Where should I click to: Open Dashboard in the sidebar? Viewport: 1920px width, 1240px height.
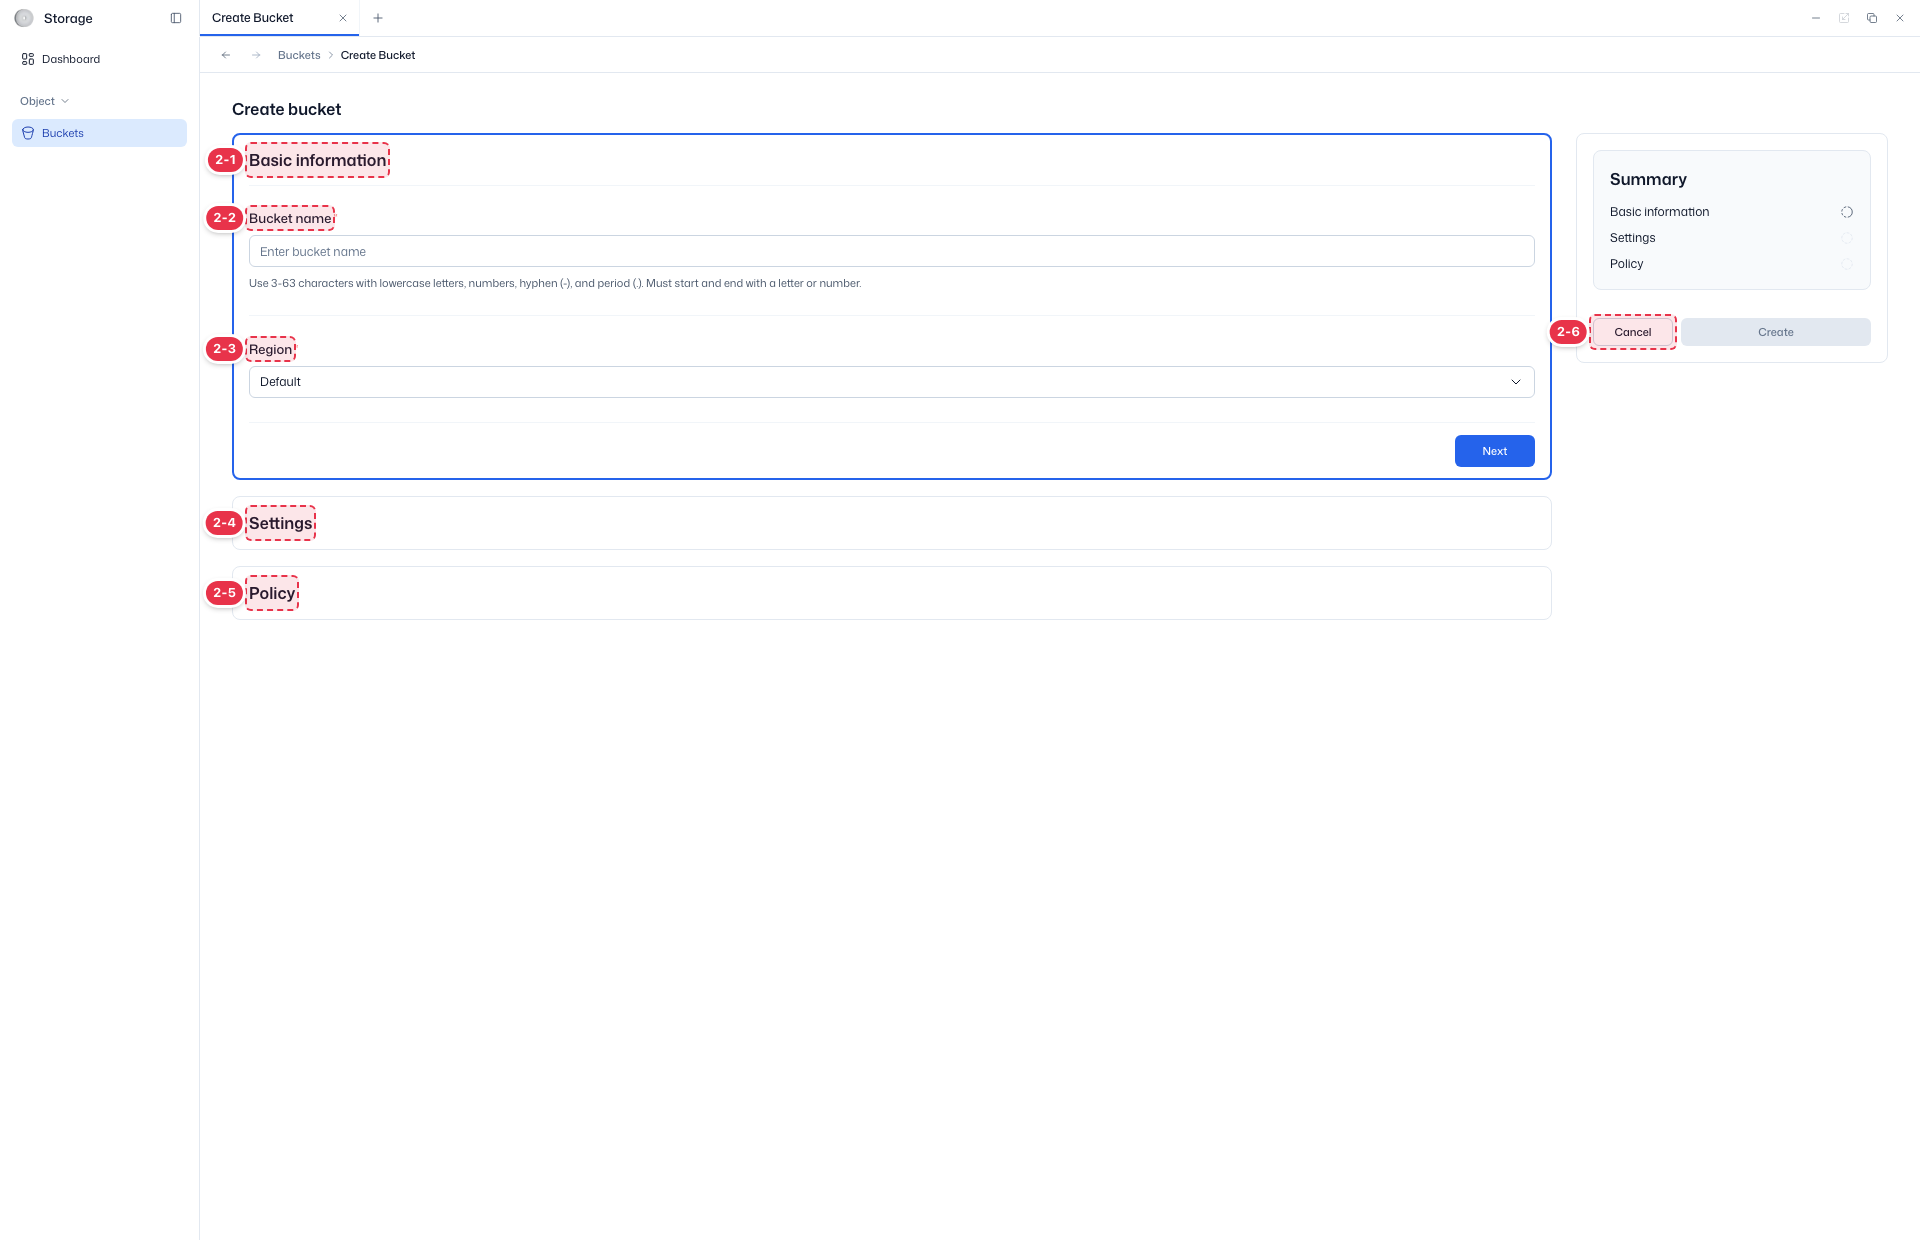coord(100,59)
